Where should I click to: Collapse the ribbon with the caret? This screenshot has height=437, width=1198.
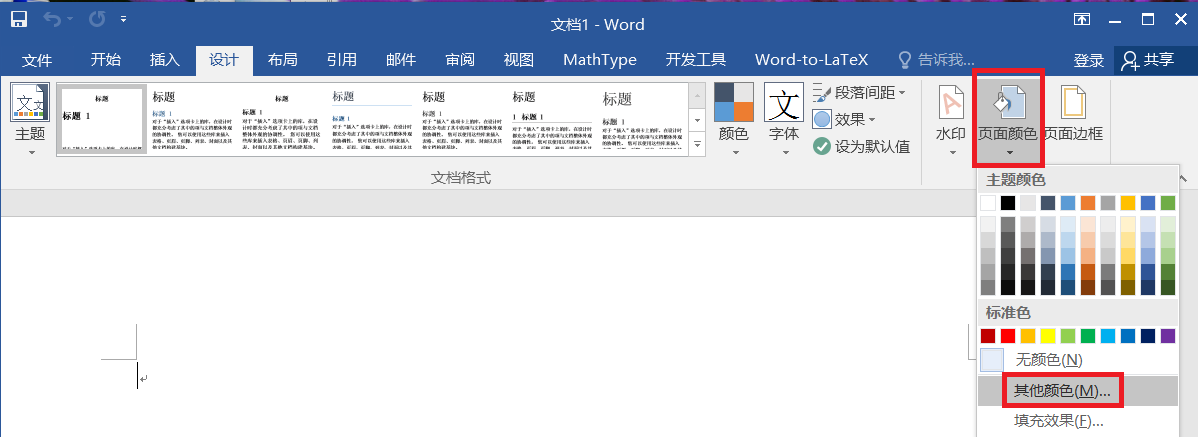click(1184, 178)
